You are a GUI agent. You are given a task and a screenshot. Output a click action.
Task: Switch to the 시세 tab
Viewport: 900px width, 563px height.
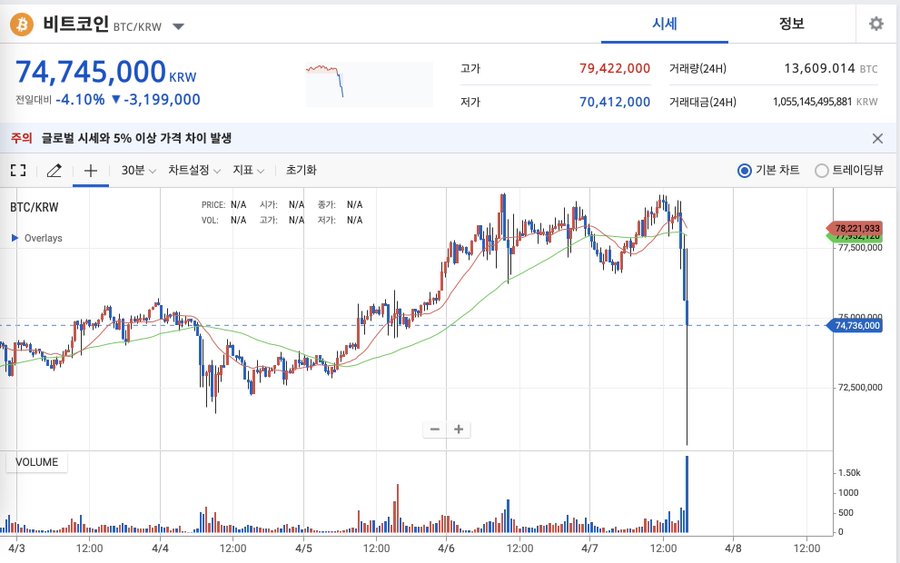pyautogui.click(x=665, y=24)
